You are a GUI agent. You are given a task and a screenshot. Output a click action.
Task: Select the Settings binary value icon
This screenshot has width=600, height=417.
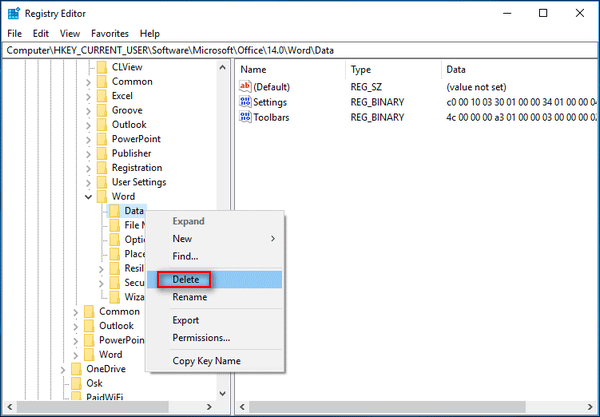pos(246,102)
